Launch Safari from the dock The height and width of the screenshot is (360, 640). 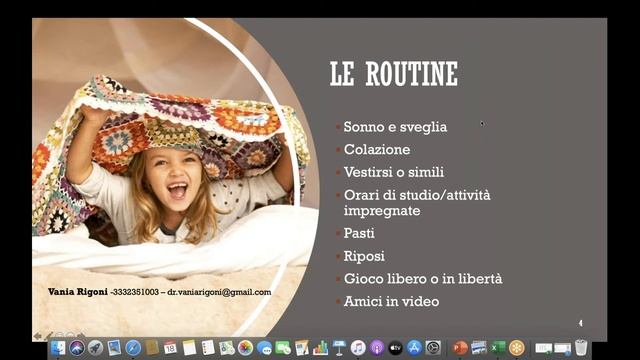tap(133, 348)
